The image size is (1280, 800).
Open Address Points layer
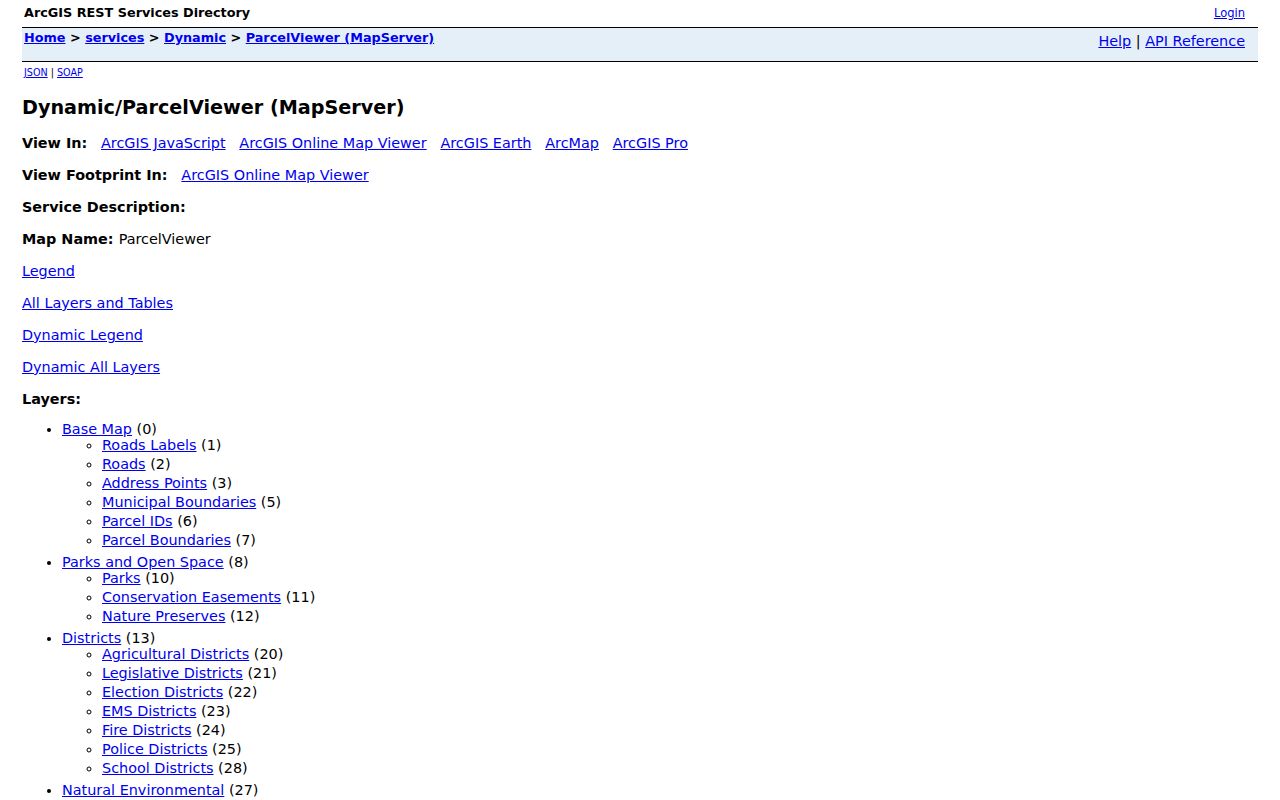(x=154, y=483)
